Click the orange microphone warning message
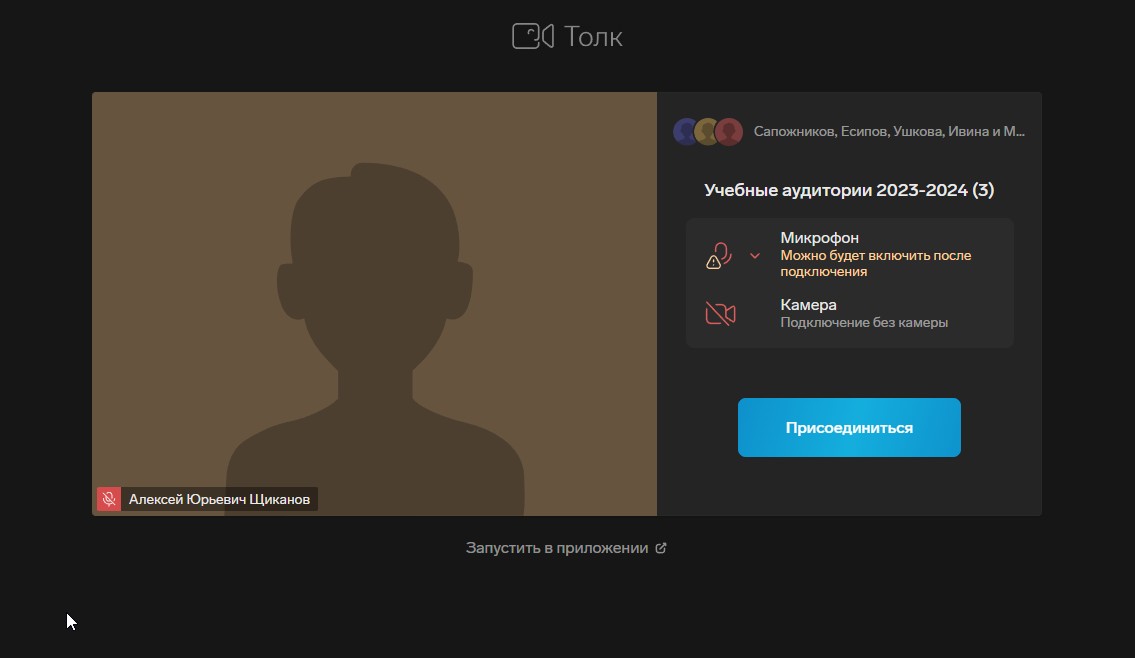Screen dimensions: 1135x658 tap(875, 263)
